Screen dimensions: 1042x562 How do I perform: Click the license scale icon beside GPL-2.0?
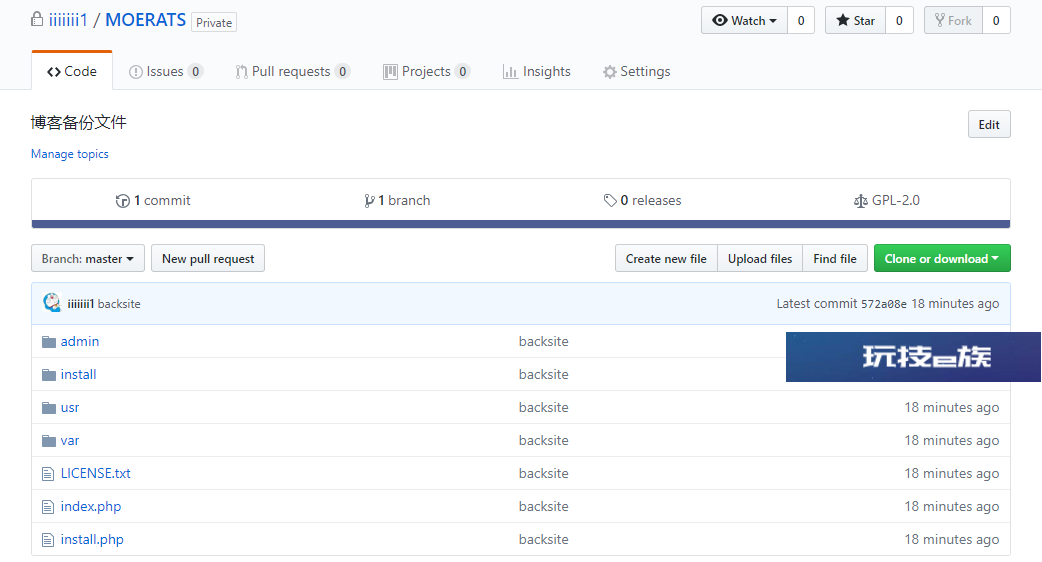(861, 201)
